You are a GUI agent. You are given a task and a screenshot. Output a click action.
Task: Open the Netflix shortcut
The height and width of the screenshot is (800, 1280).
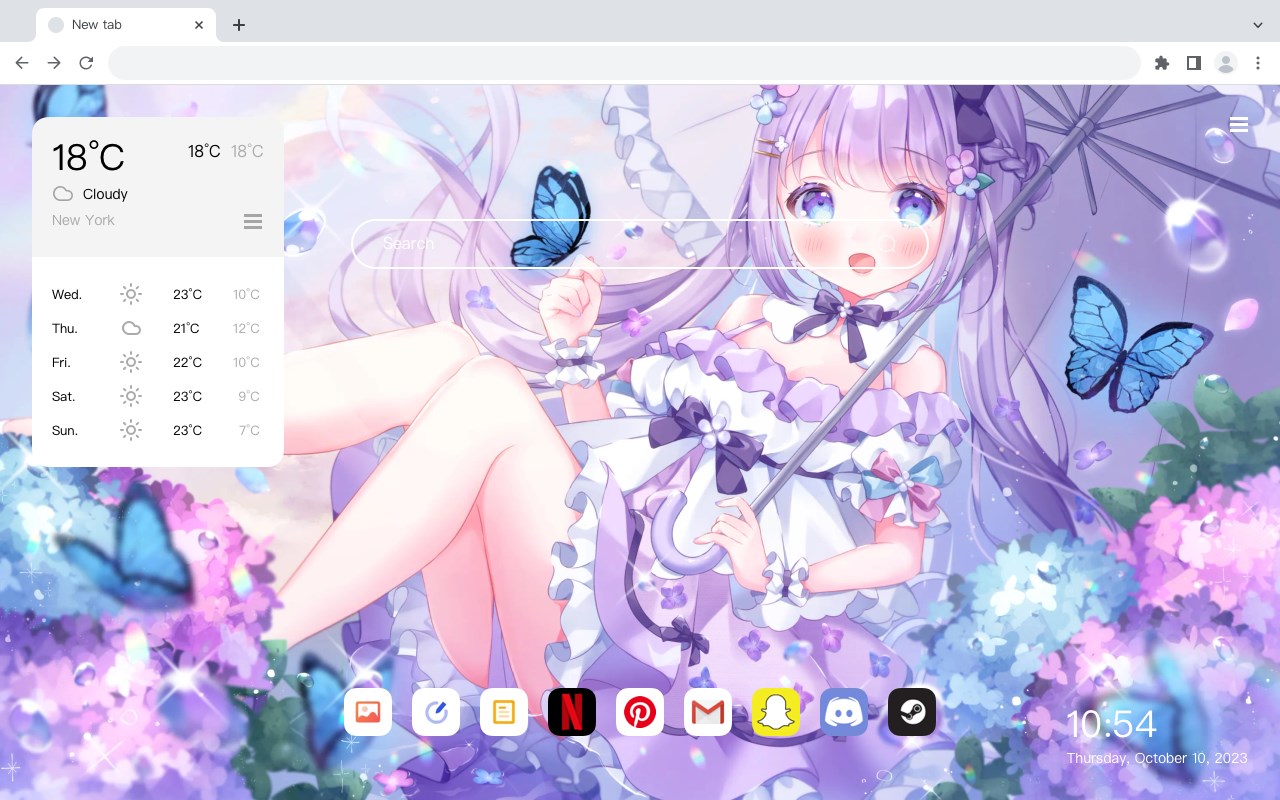pos(572,712)
